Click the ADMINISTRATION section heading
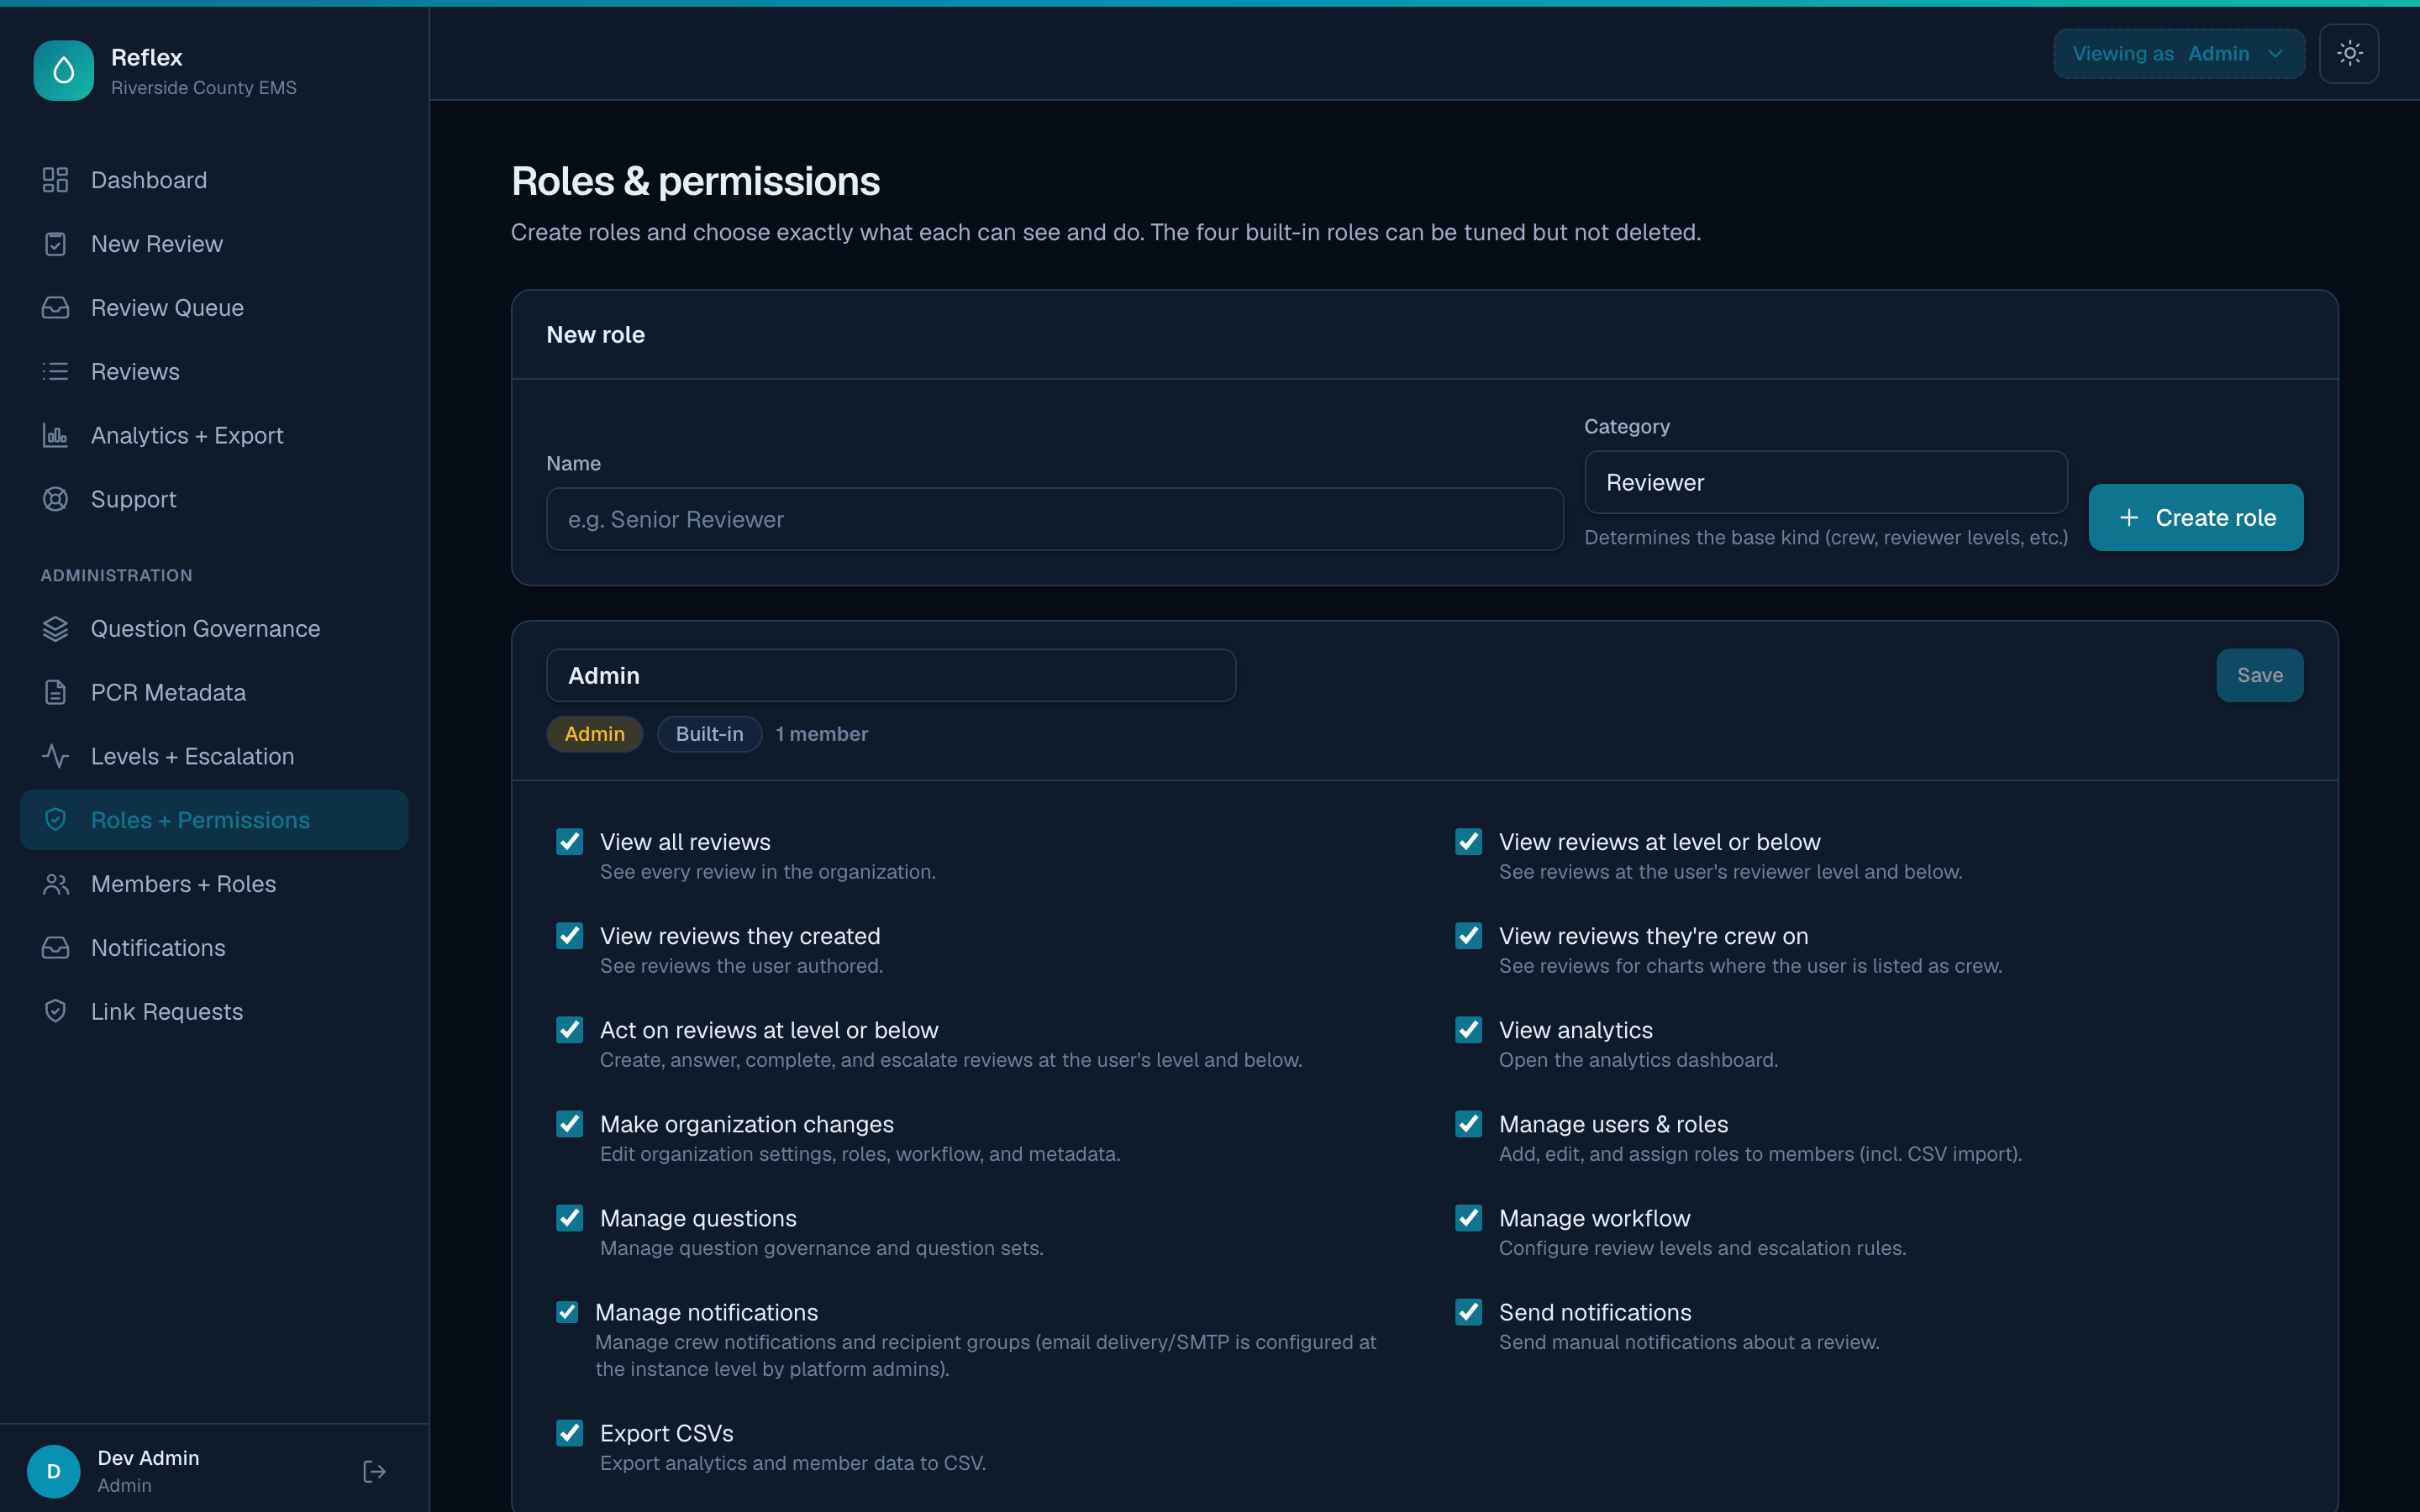This screenshot has width=2420, height=1512. click(x=117, y=576)
